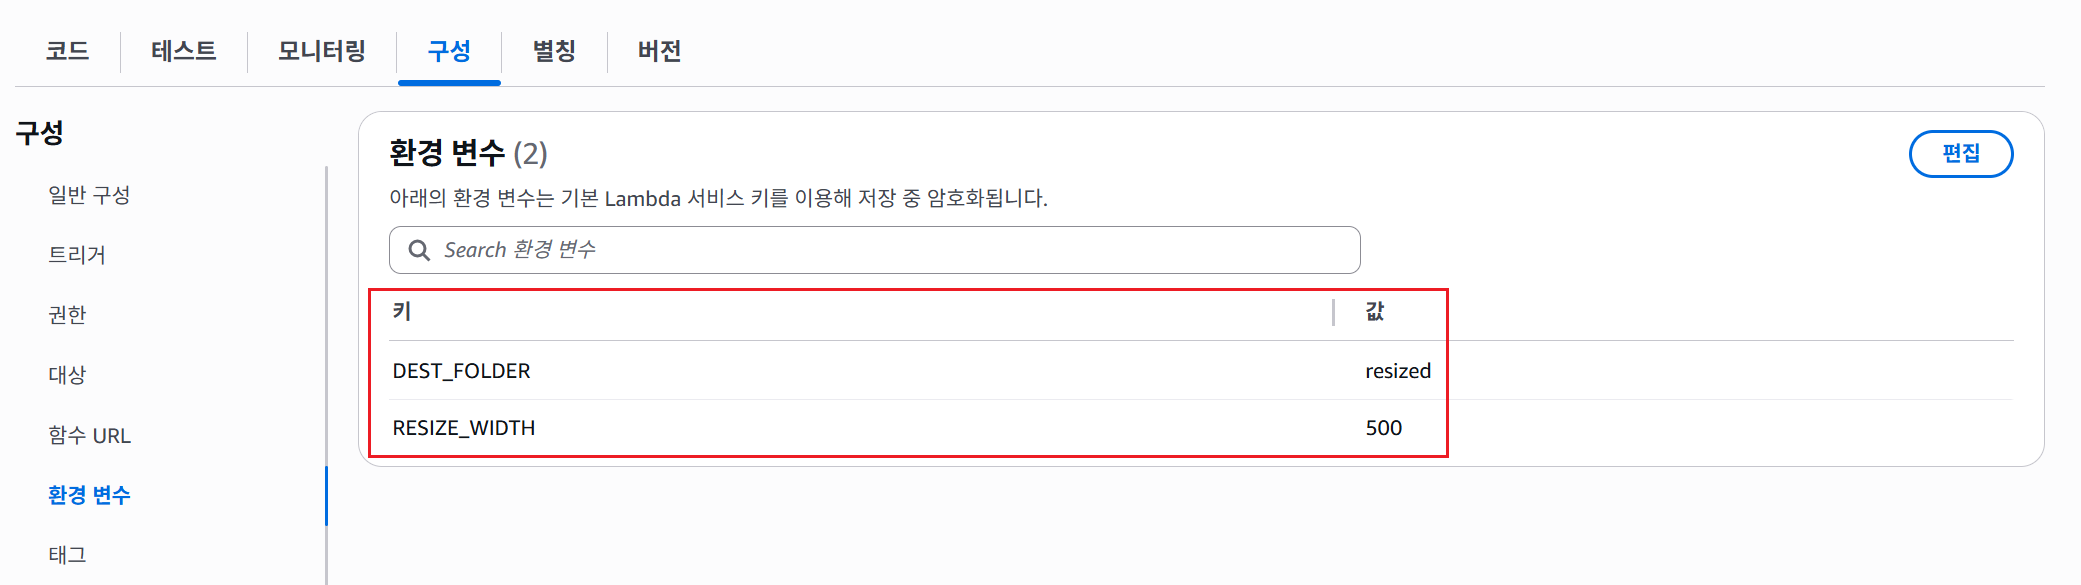Viewport: 2081px width, 585px height.
Task: Open the 태그 sidebar section
Action: tap(67, 555)
